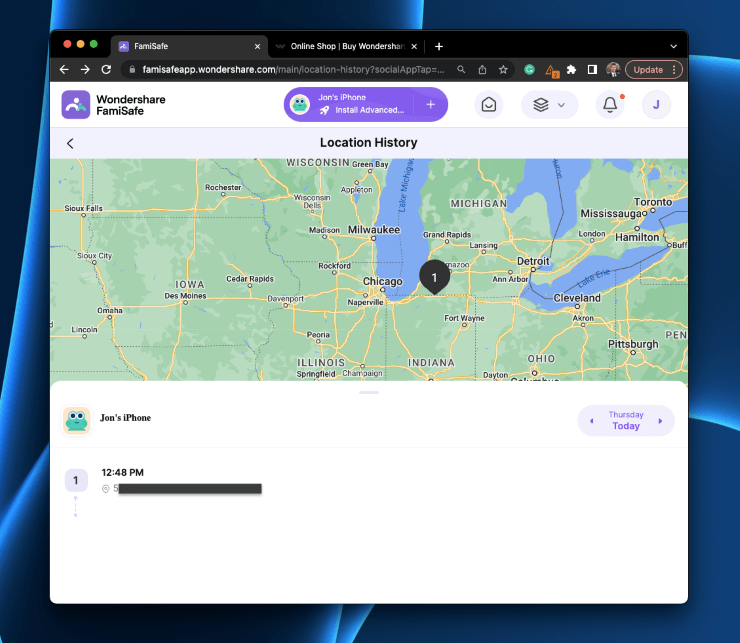The height and width of the screenshot is (643, 740).
Task: Click Grand Rapids label on the map
Action: 446,235
